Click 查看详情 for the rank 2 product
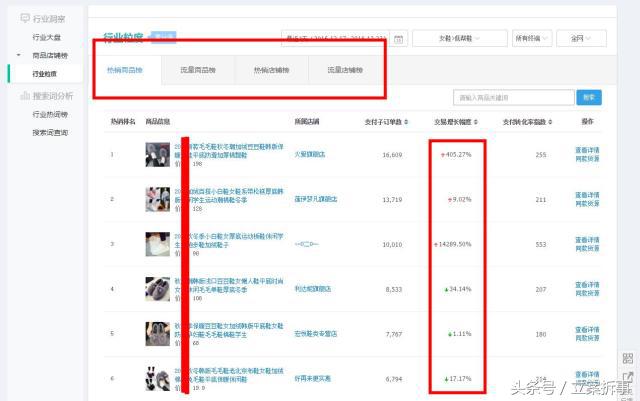This screenshot has height=401, width=640. click(x=587, y=195)
